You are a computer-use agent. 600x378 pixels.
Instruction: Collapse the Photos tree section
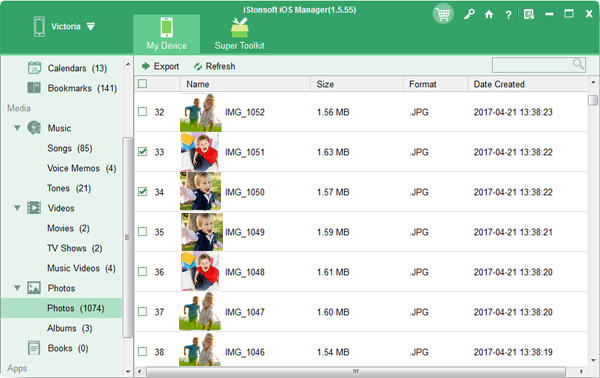pos(17,288)
